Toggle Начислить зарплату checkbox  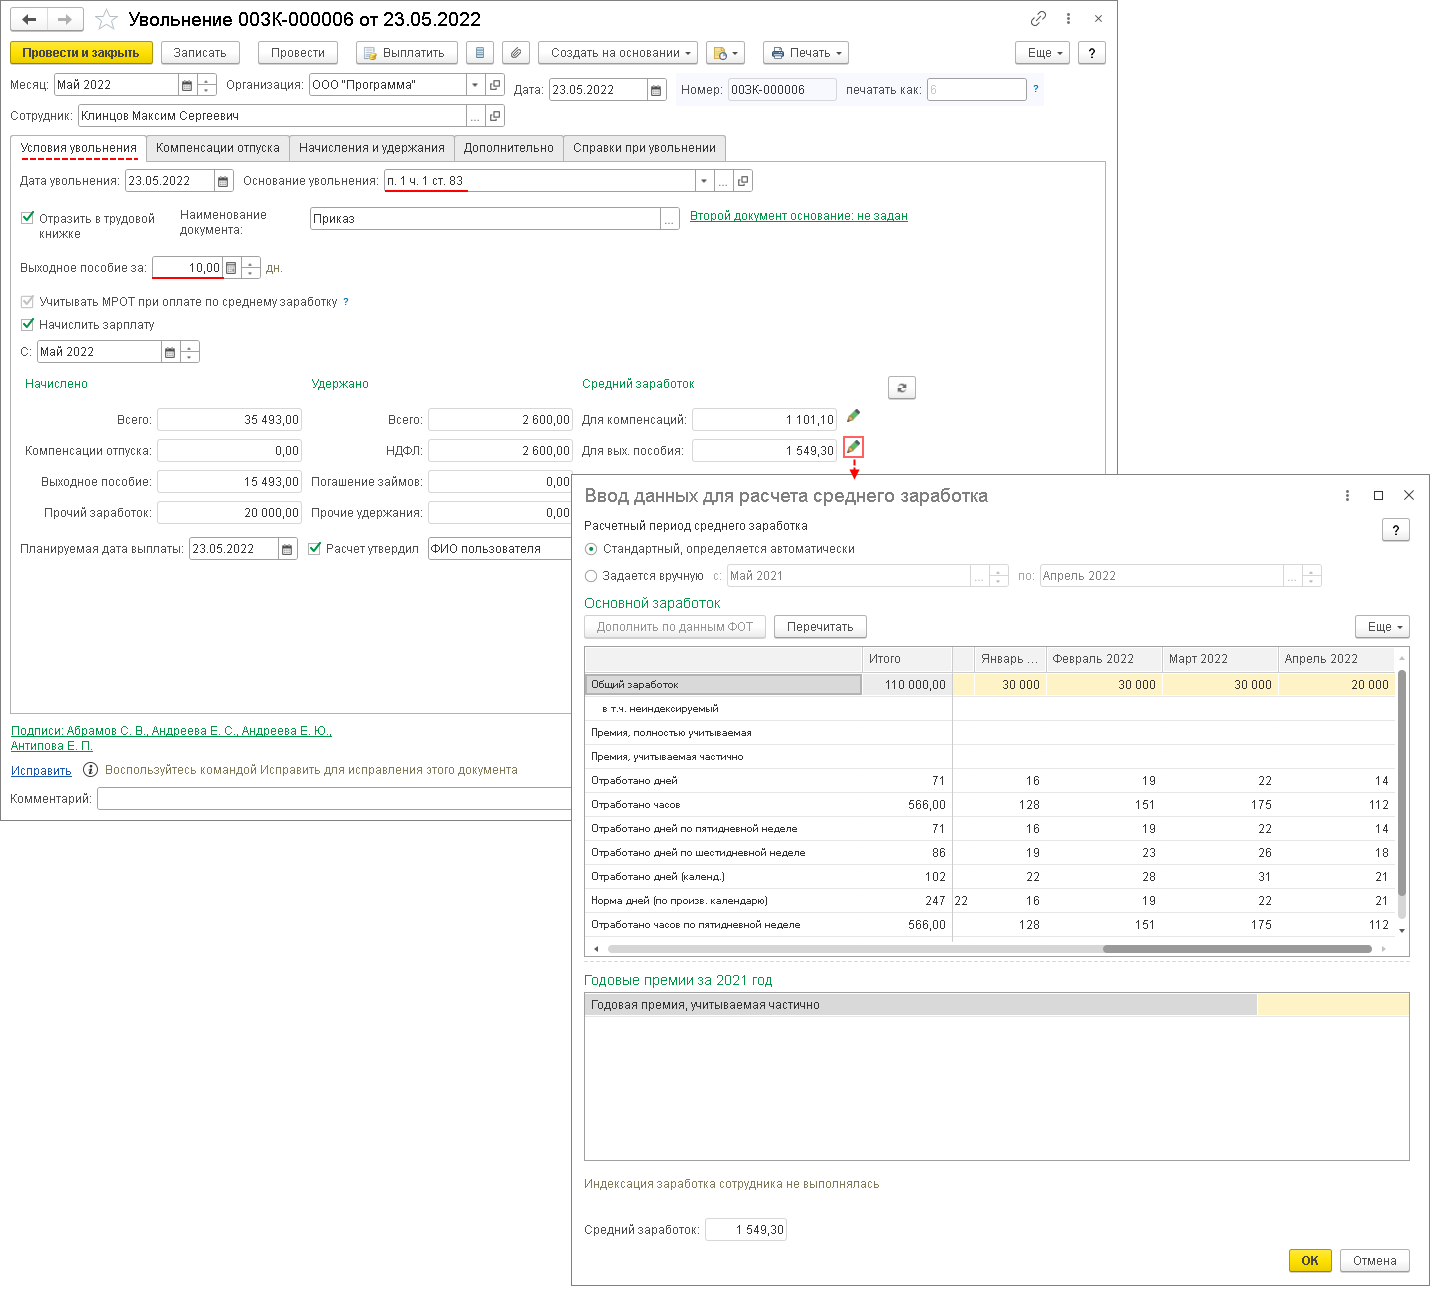point(28,324)
